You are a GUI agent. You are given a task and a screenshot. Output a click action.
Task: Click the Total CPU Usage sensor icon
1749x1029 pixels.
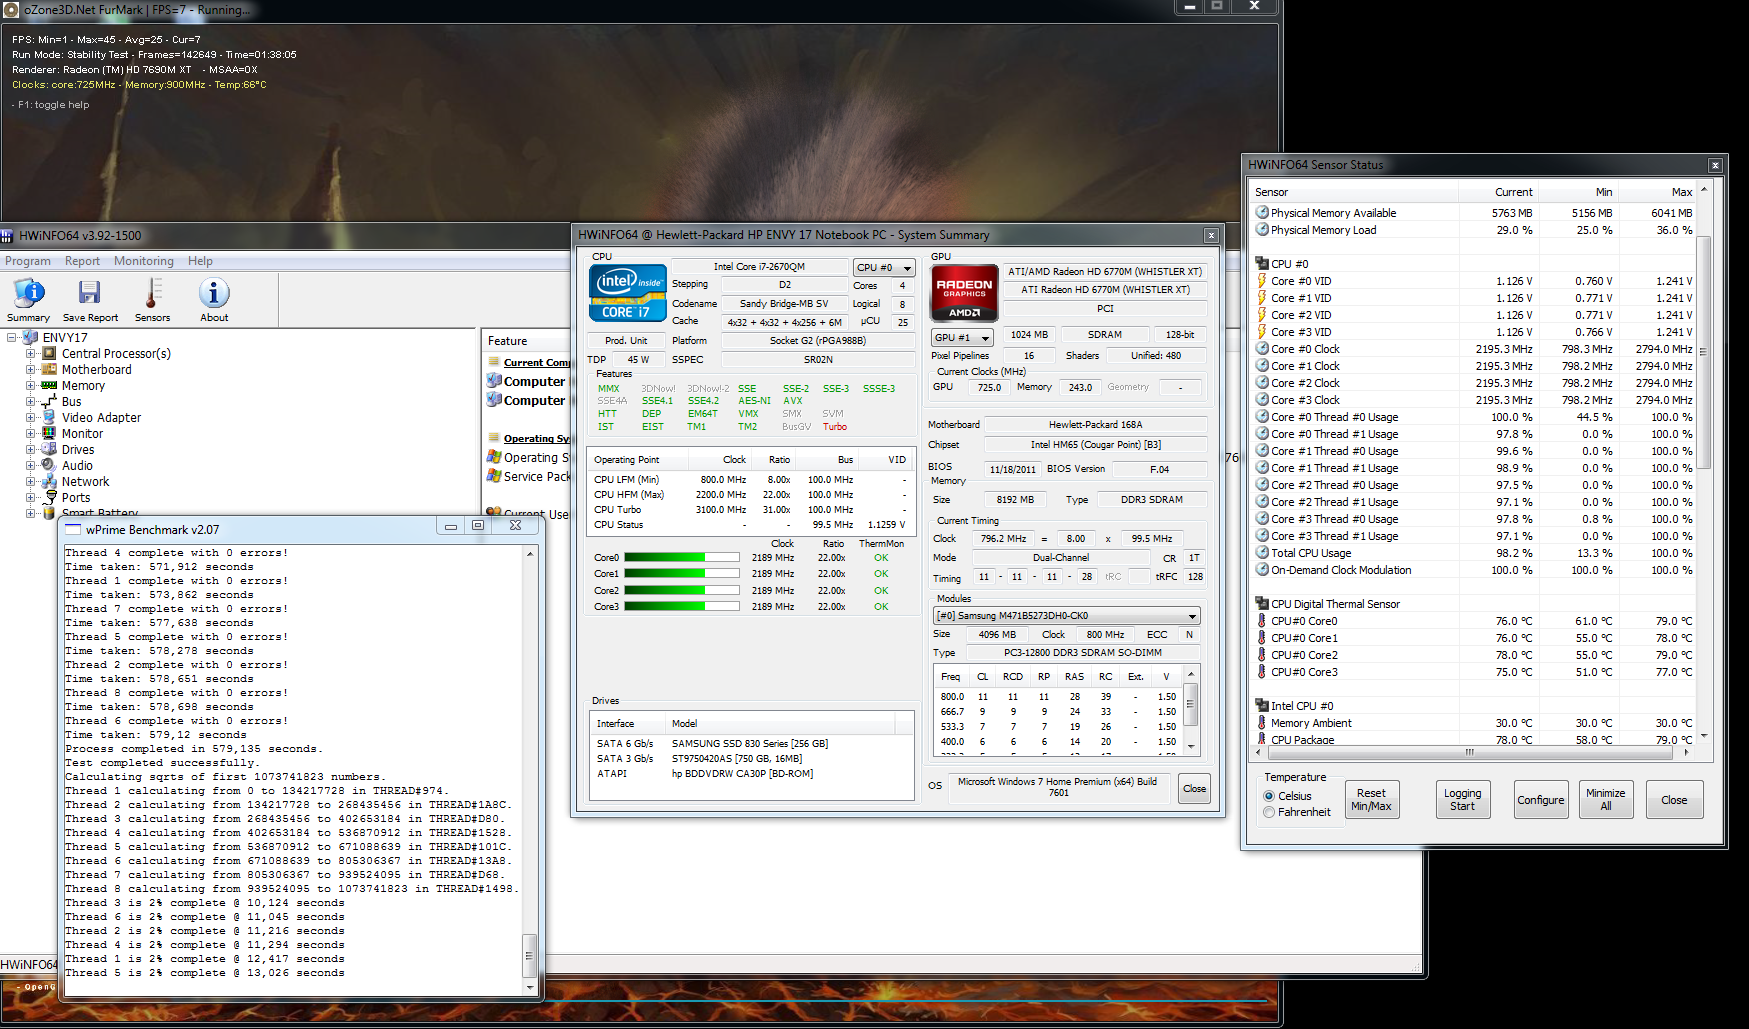point(1262,553)
